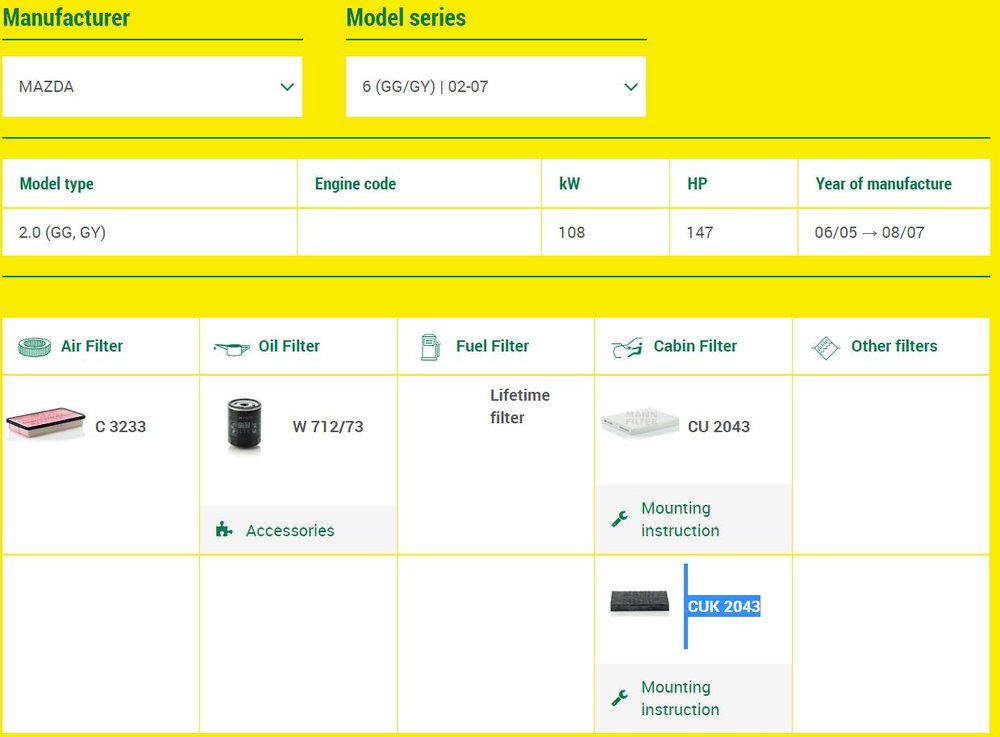The image size is (1000, 737).
Task: Click wrench icon under CUK 2043
Action: pos(620,698)
